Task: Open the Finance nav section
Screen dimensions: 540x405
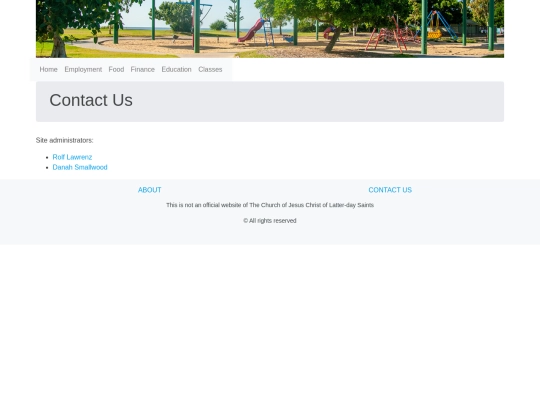Action: (143, 70)
